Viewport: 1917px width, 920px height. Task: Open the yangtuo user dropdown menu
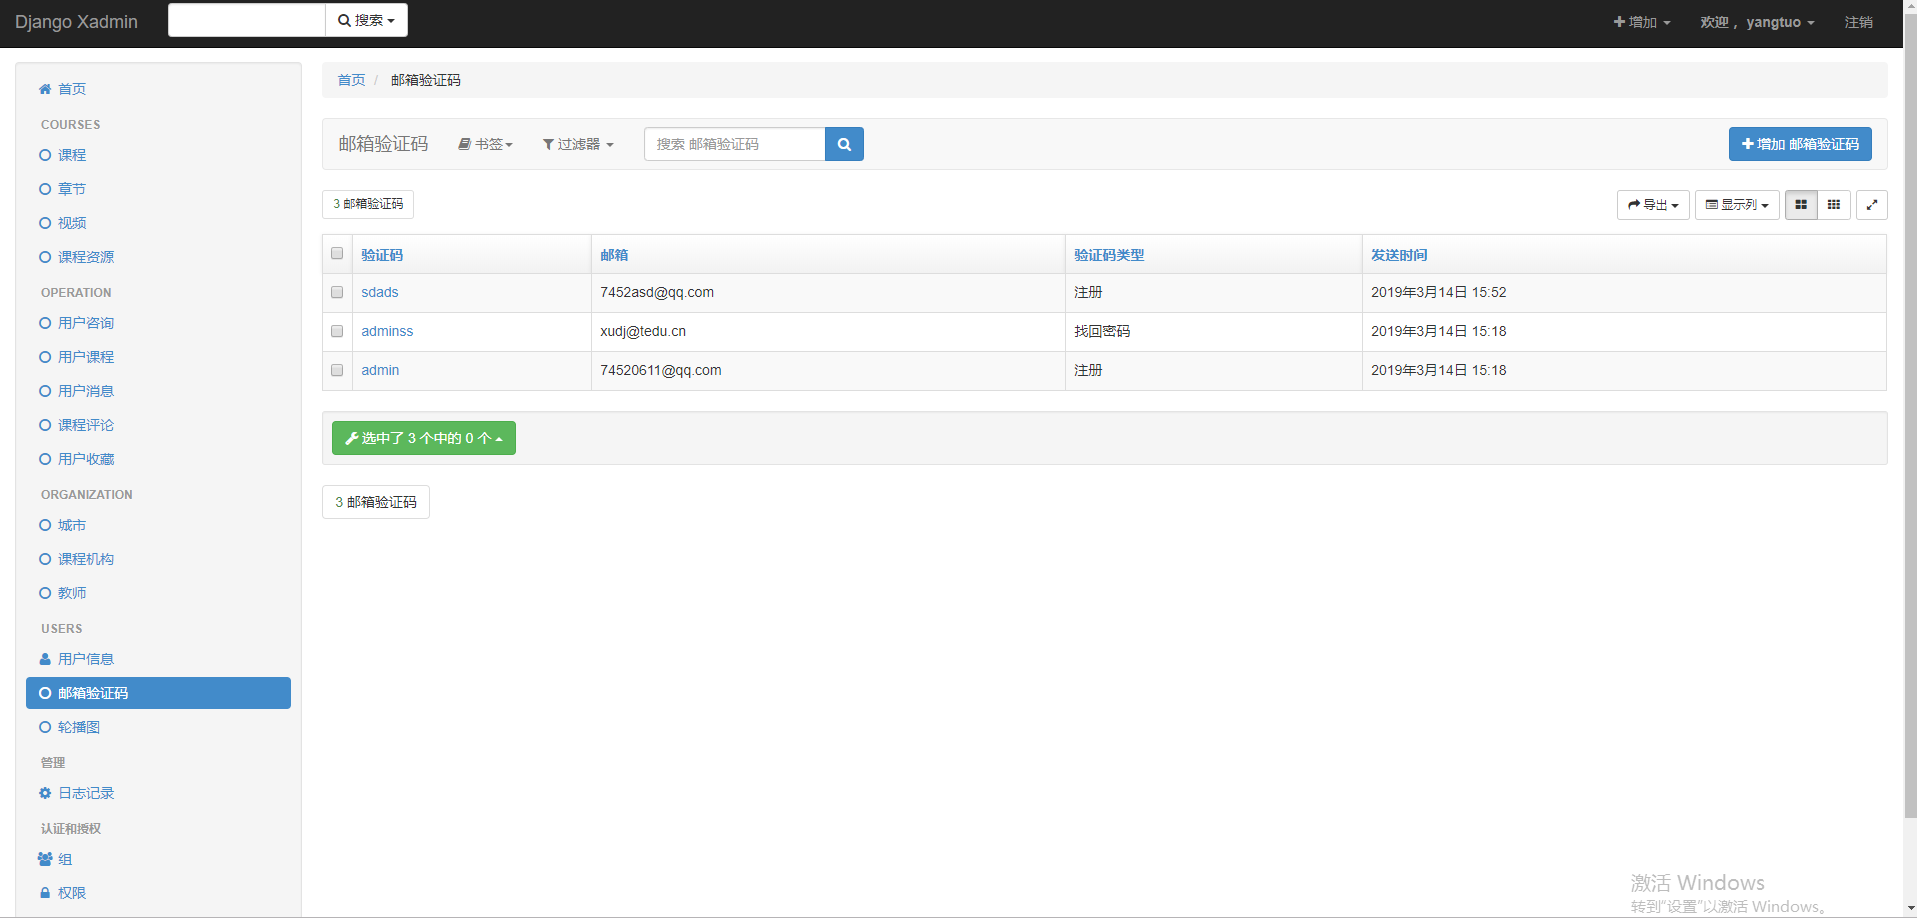pos(1757,22)
